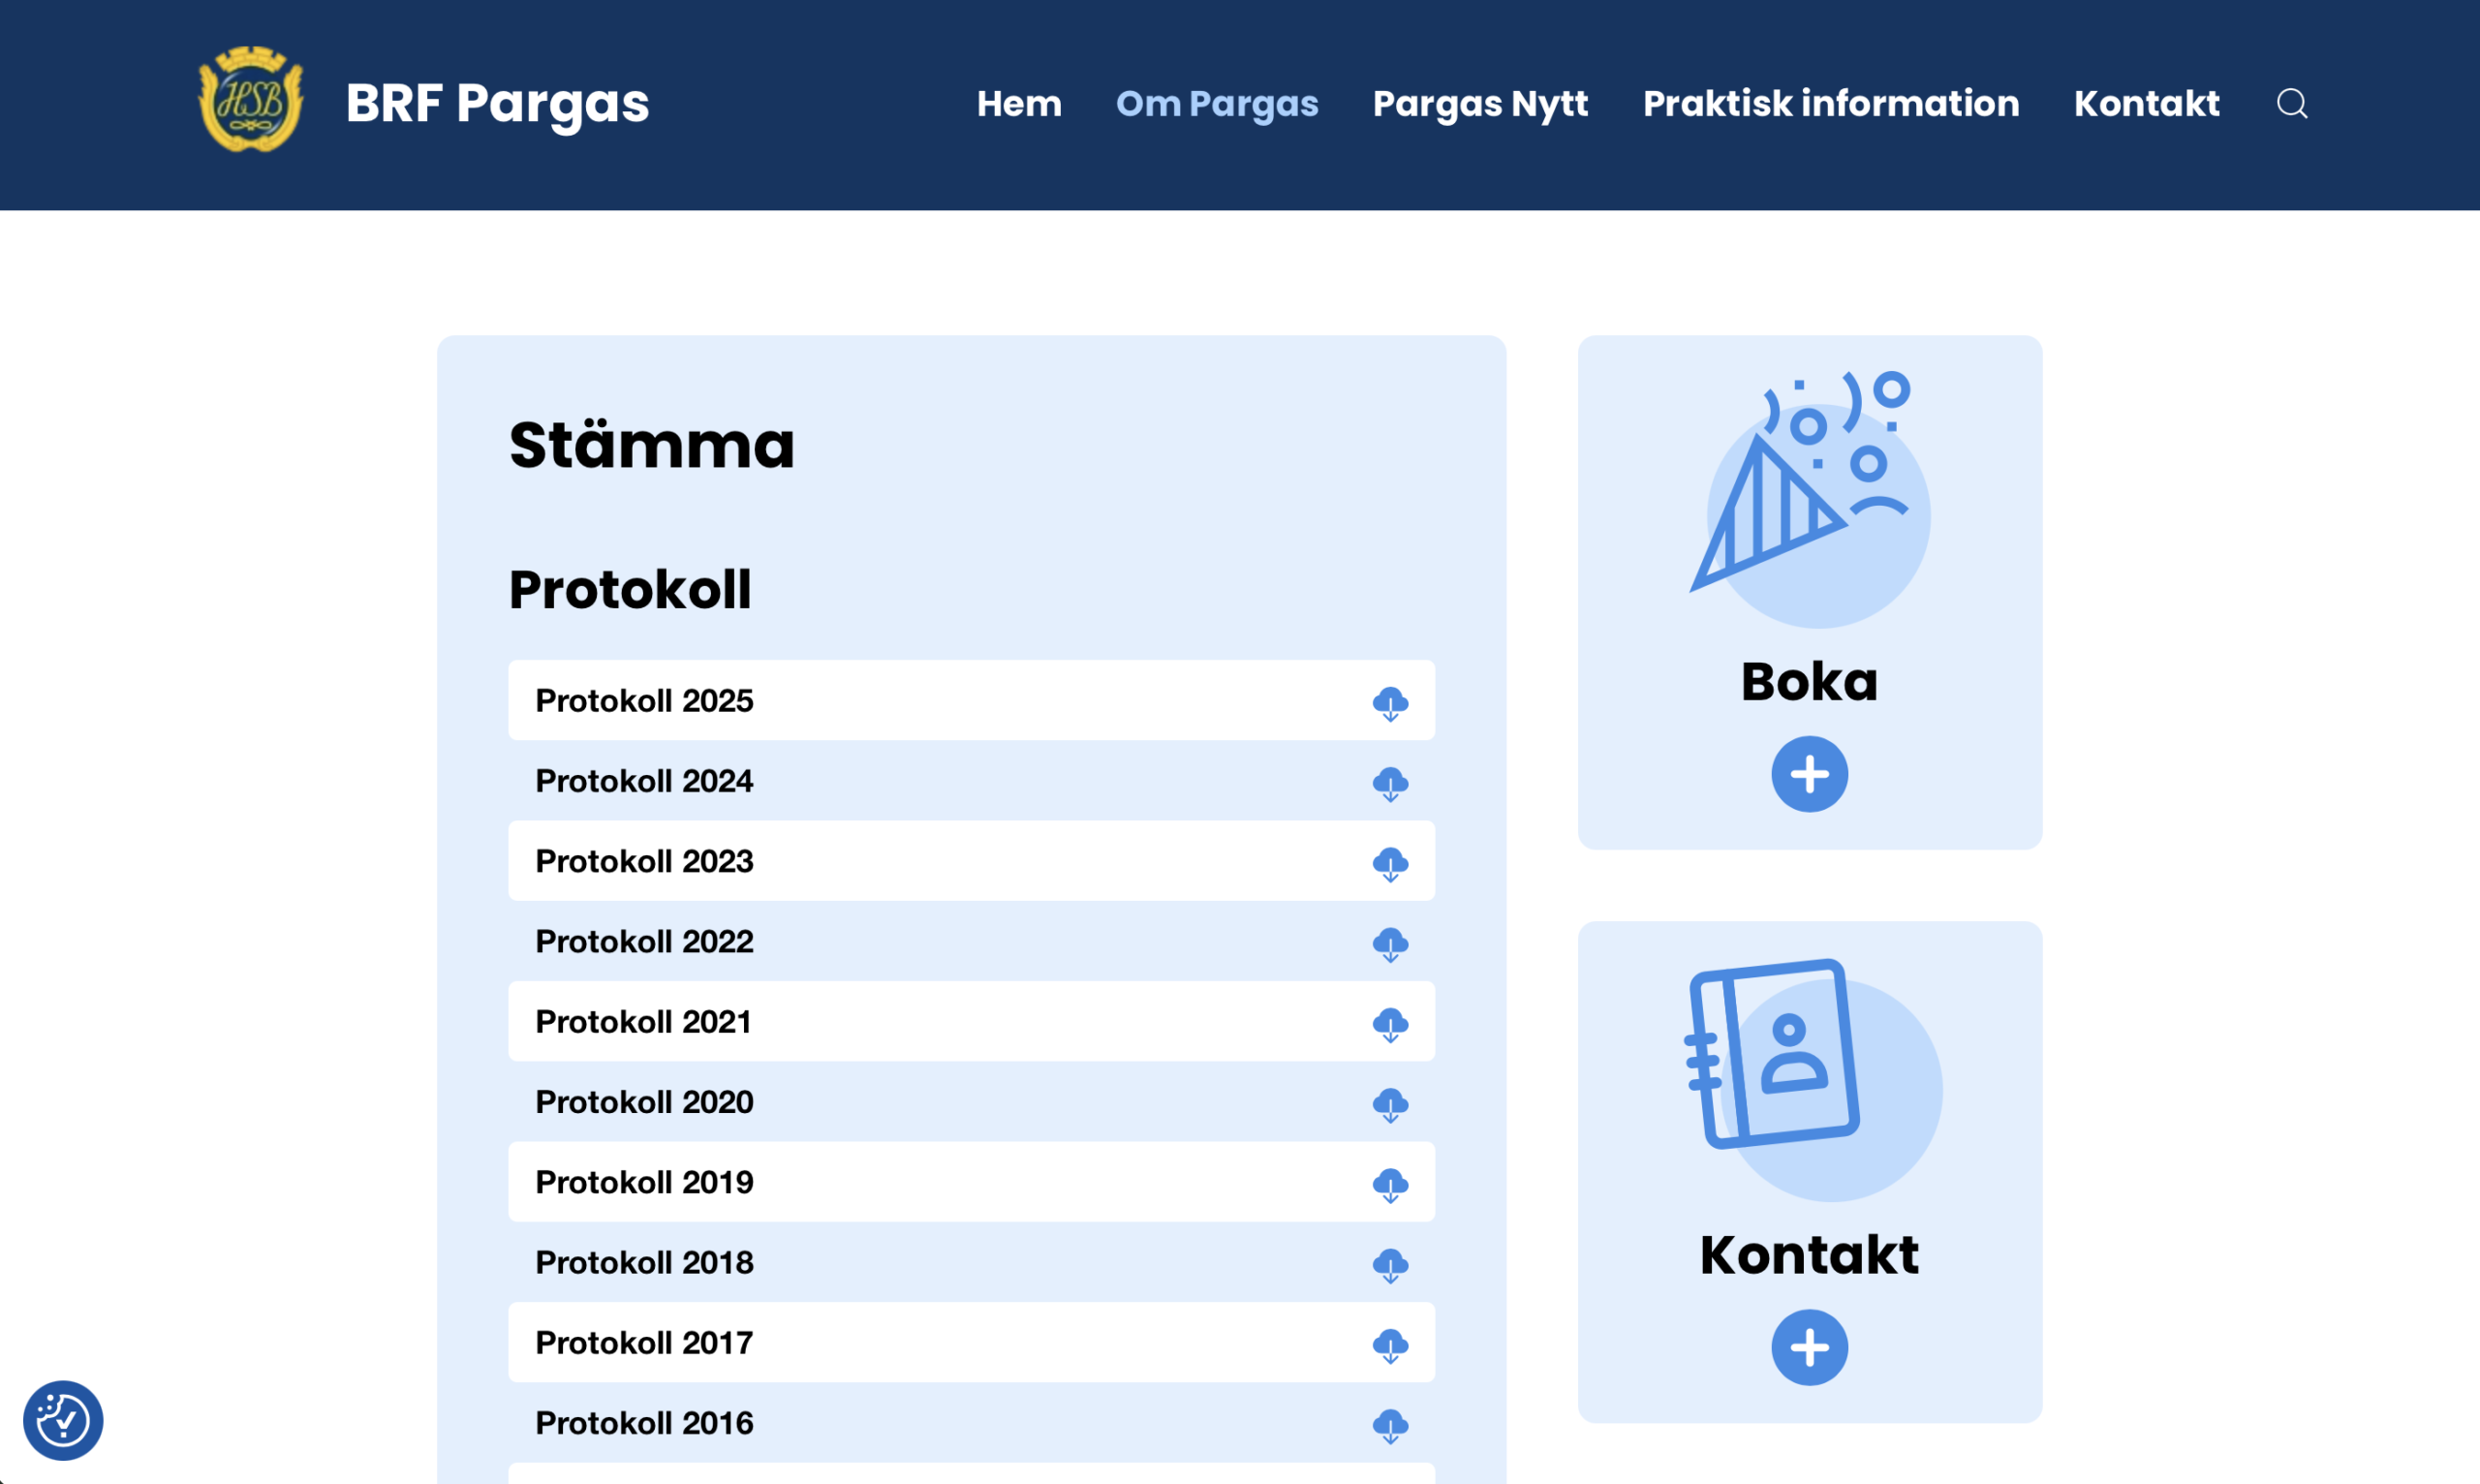
Task: Click download icon beside Protokoll 2018
Action: click(1390, 1264)
